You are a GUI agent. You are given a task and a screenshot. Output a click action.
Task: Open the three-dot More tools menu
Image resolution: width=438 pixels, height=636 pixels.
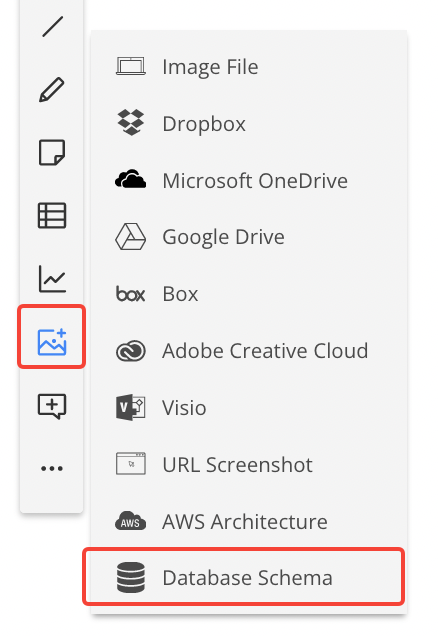point(52,468)
